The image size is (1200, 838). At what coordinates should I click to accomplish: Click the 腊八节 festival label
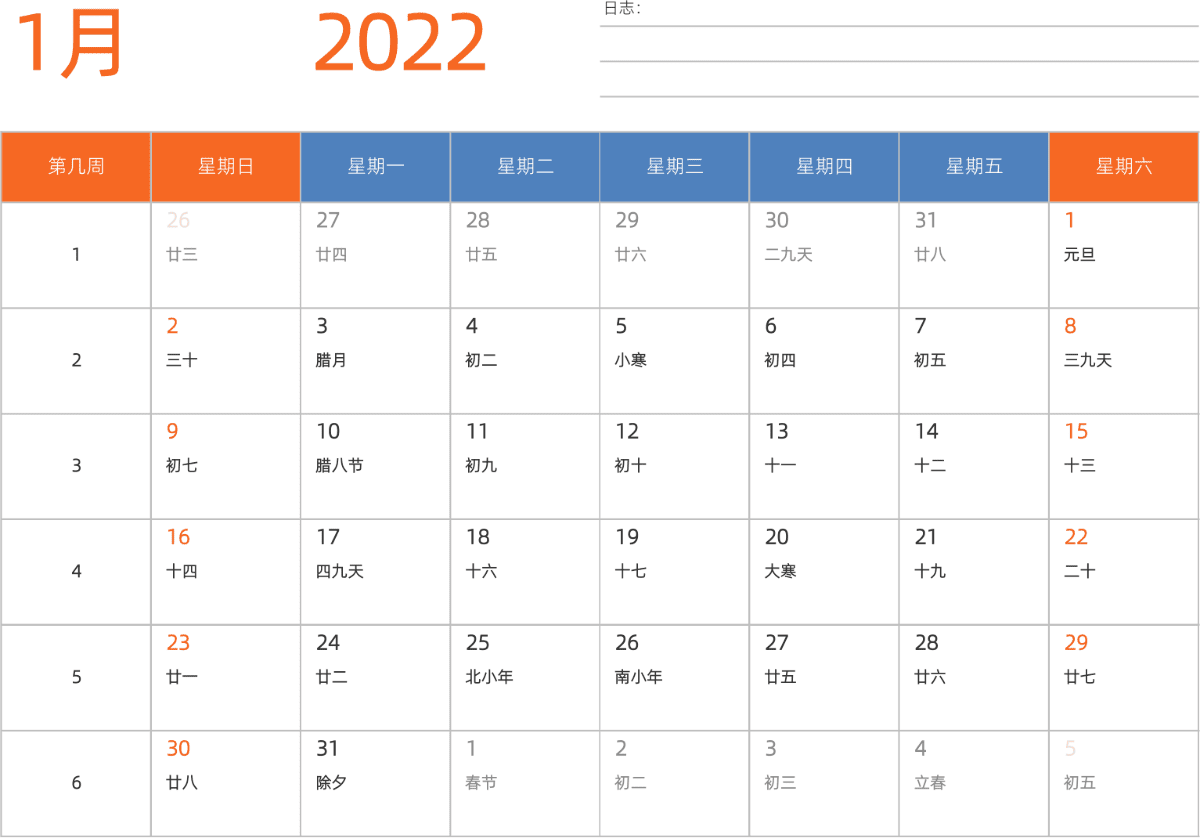pos(340,466)
